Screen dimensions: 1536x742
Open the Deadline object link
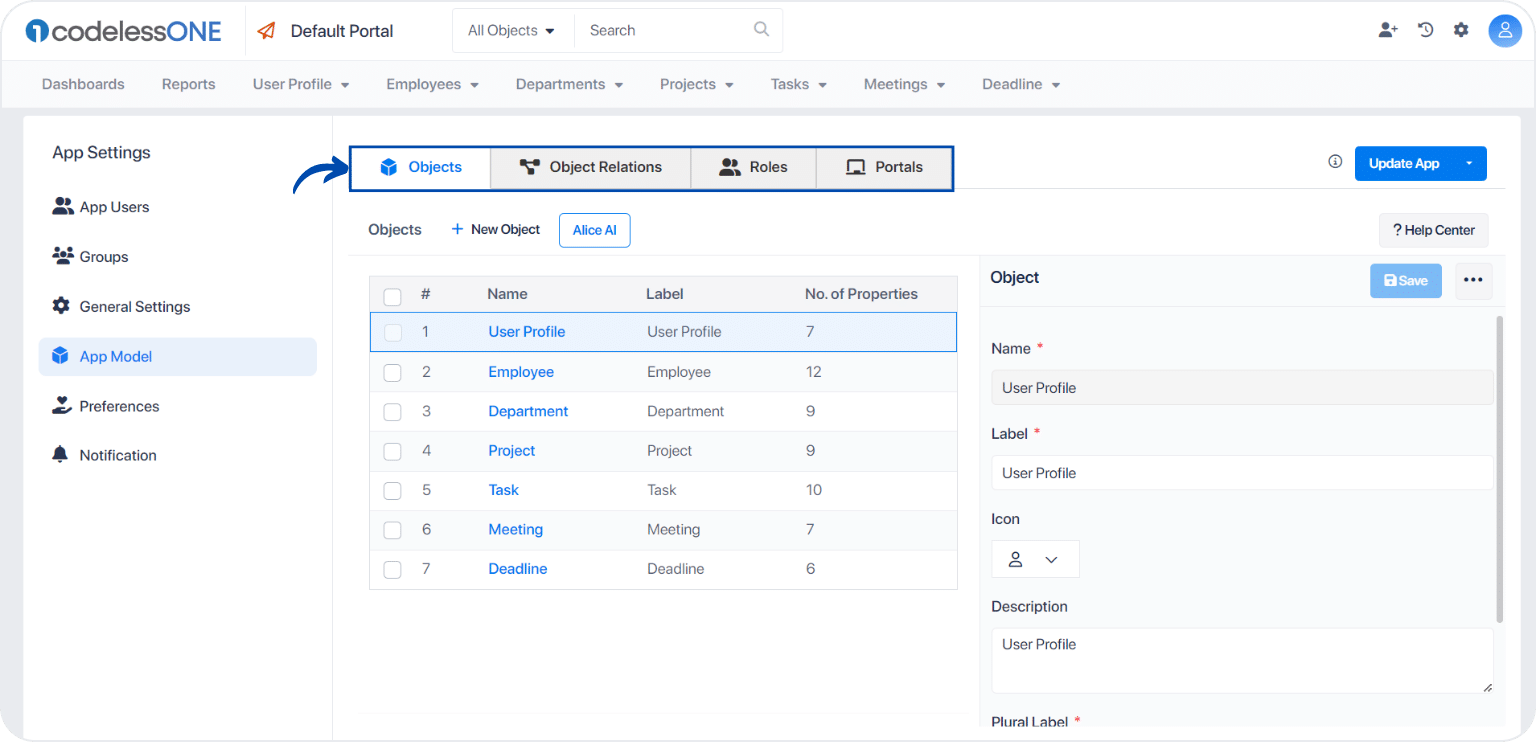tap(518, 569)
